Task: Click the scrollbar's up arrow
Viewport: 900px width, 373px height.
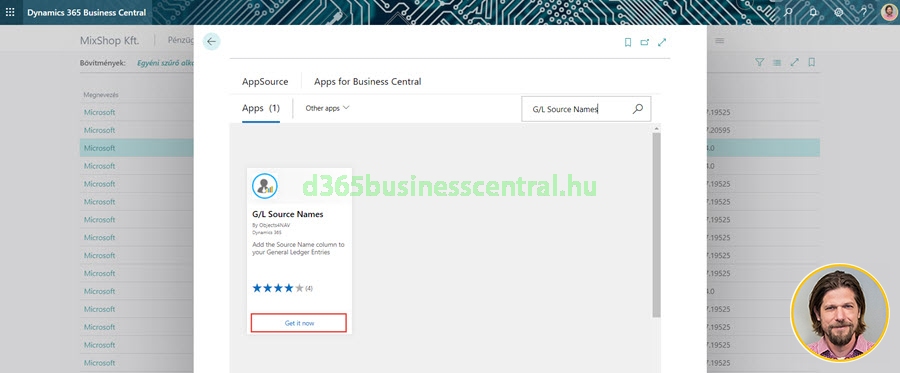Action: (657, 129)
